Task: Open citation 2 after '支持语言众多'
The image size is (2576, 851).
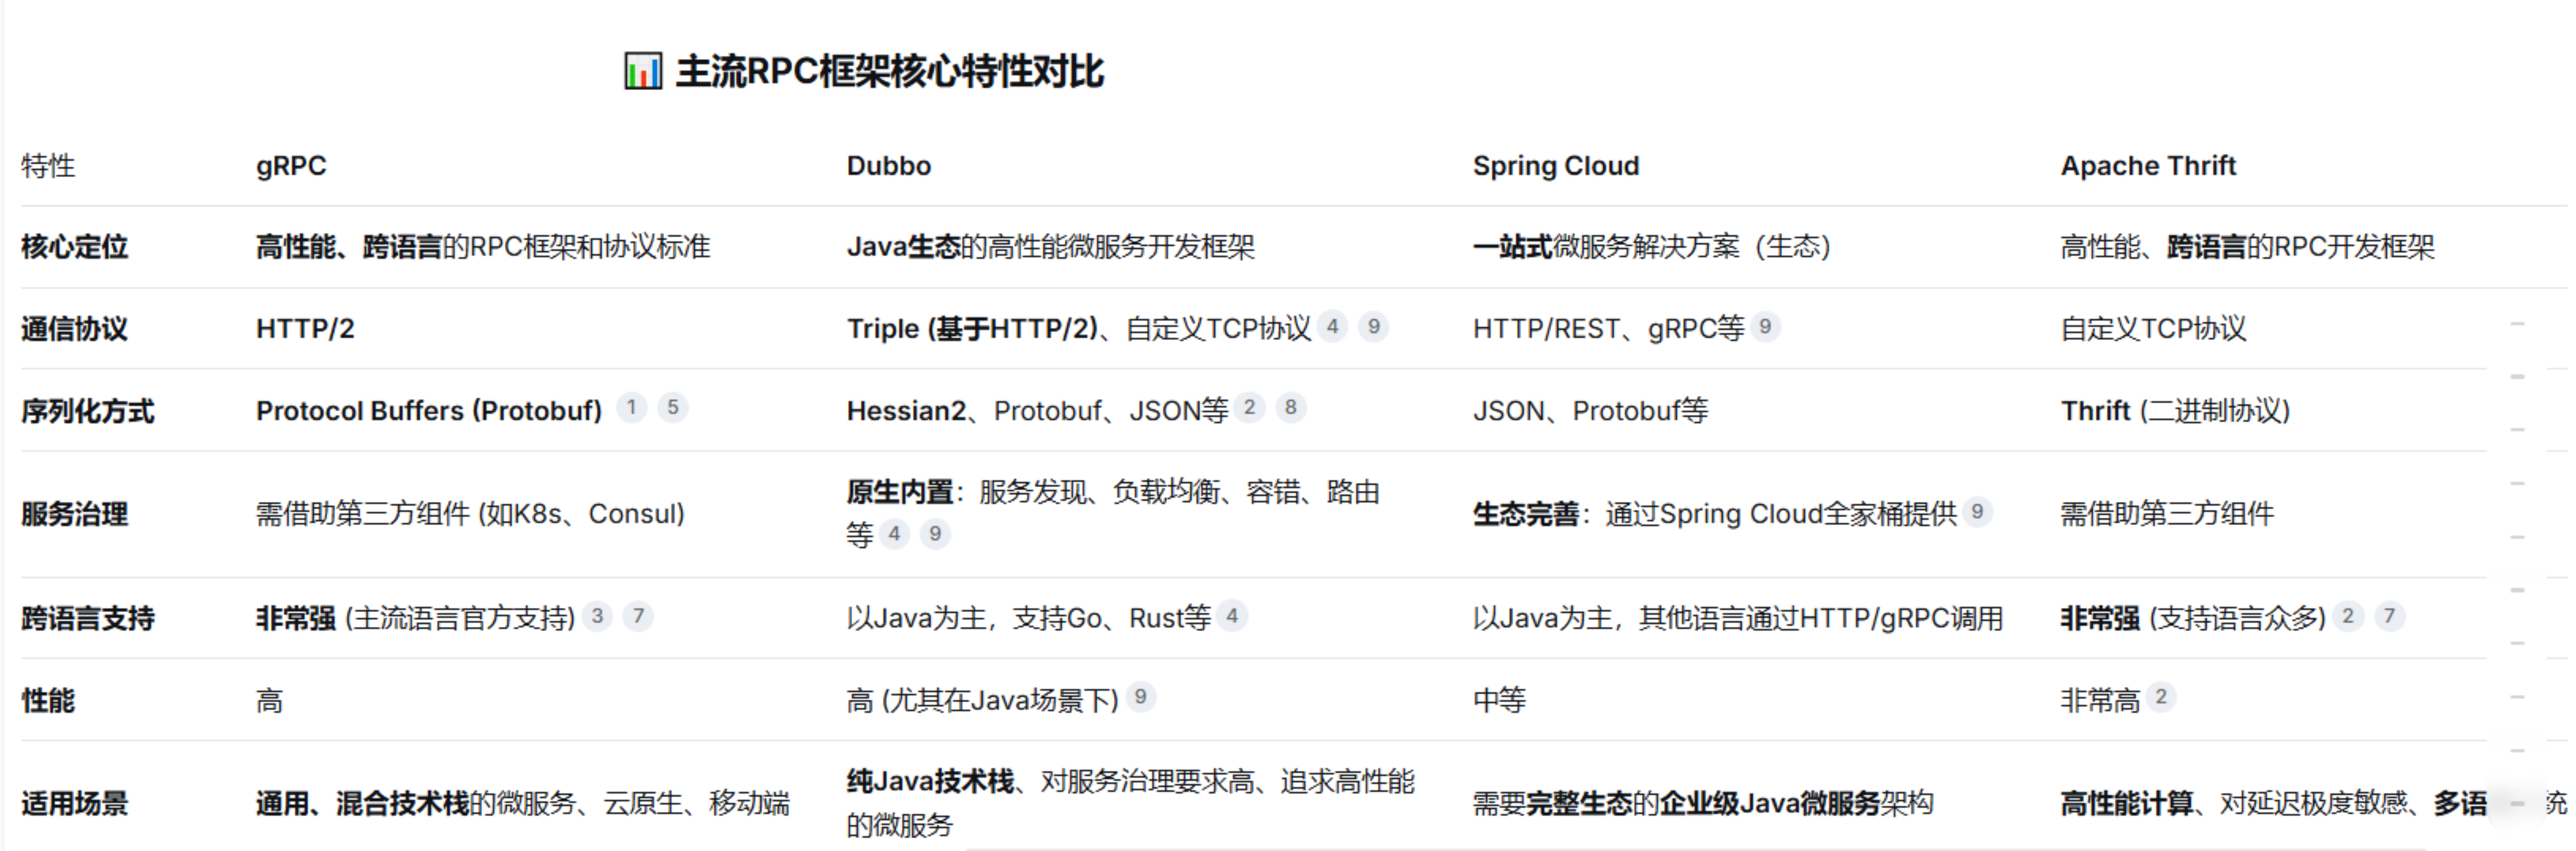Action: pos(2348,616)
